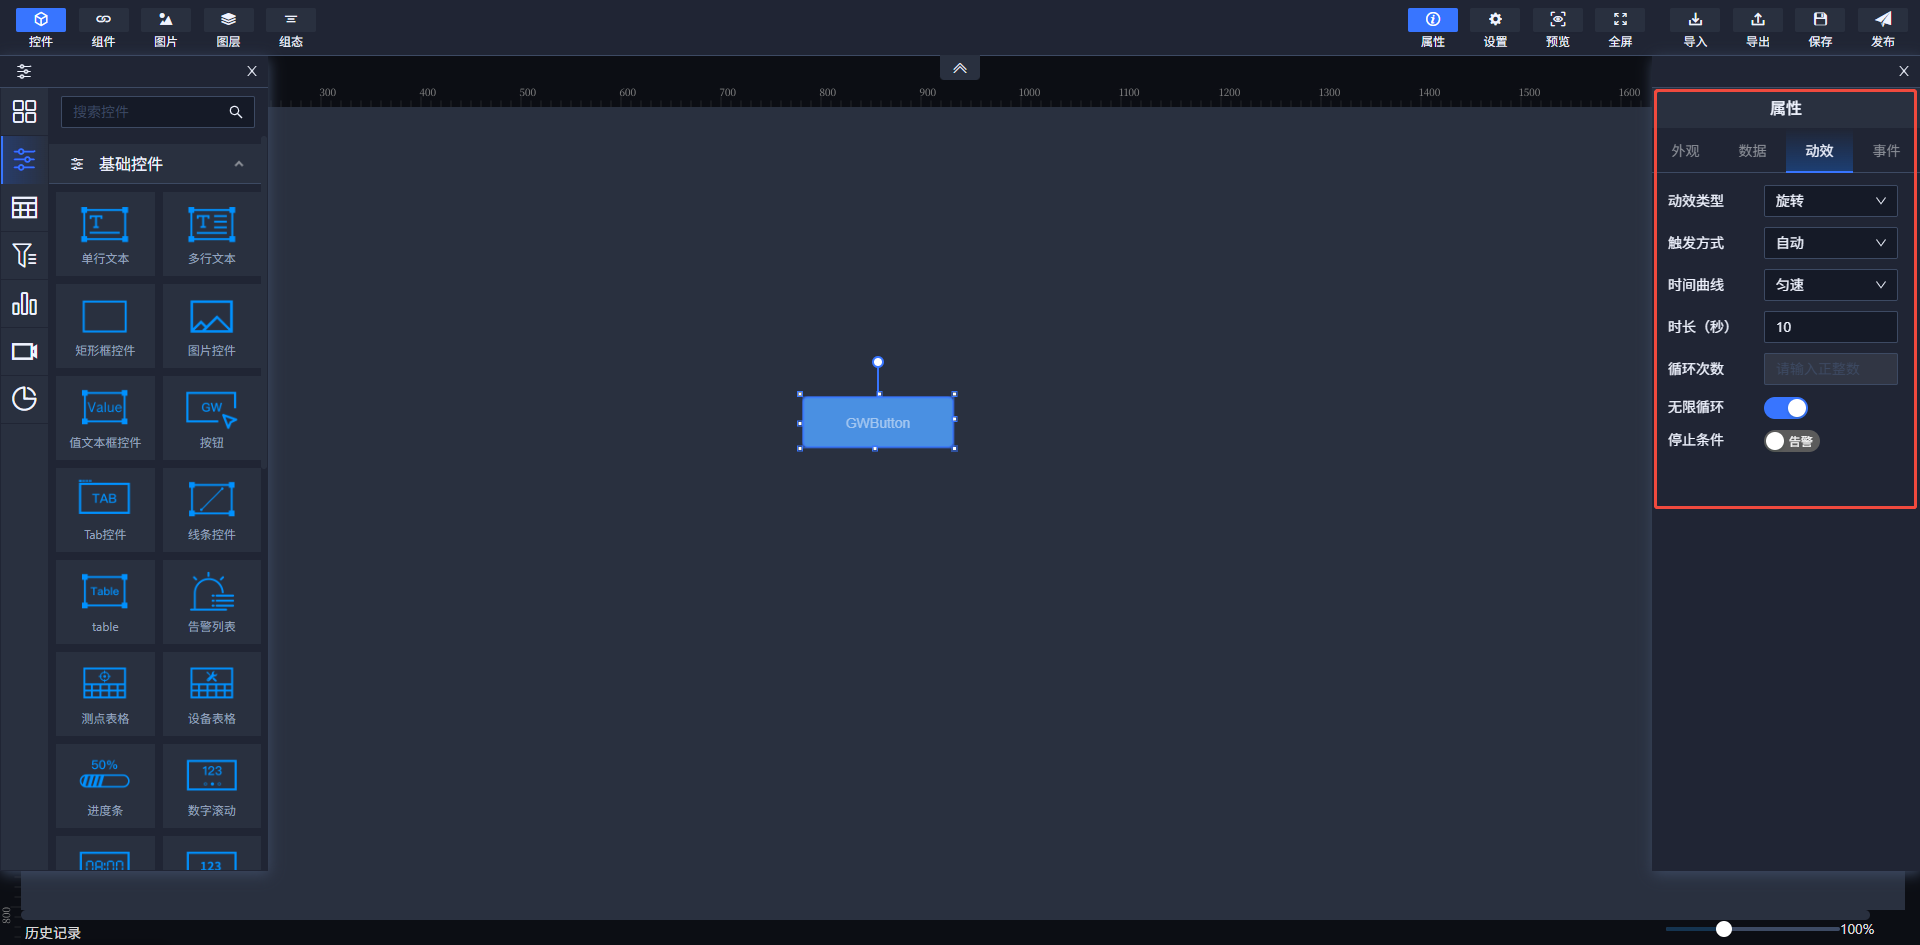Switch to the 数据 data tab
The width and height of the screenshot is (1920, 945).
coord(1752,151)
